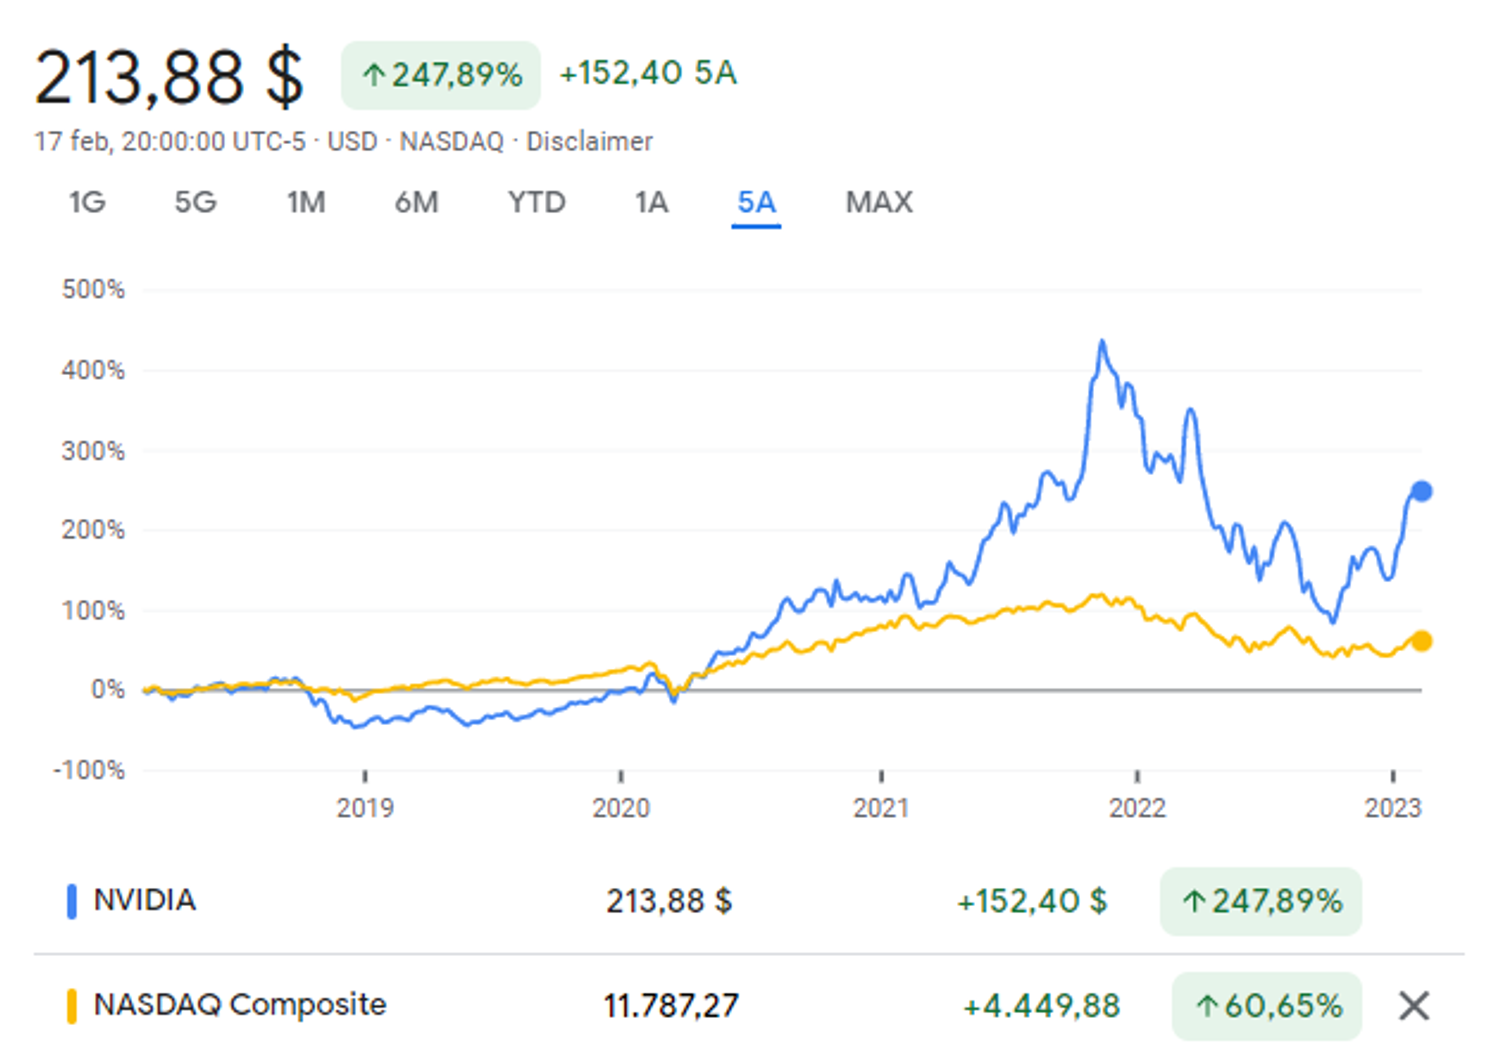Screen dimensions: 1500x1057
Task: Click the header 247,89% gain badge
Action: tap(441, 75)
